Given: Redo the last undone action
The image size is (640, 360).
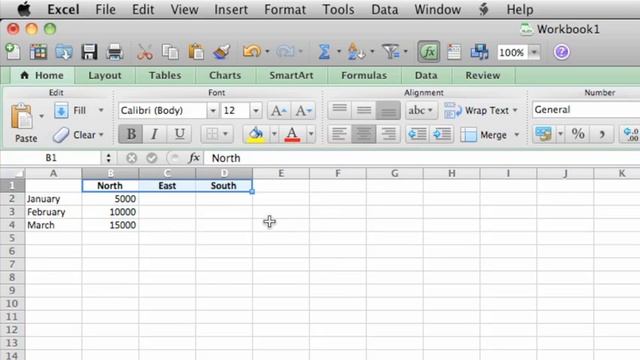Looking at the screenshot, I should [x=285, y=51].
